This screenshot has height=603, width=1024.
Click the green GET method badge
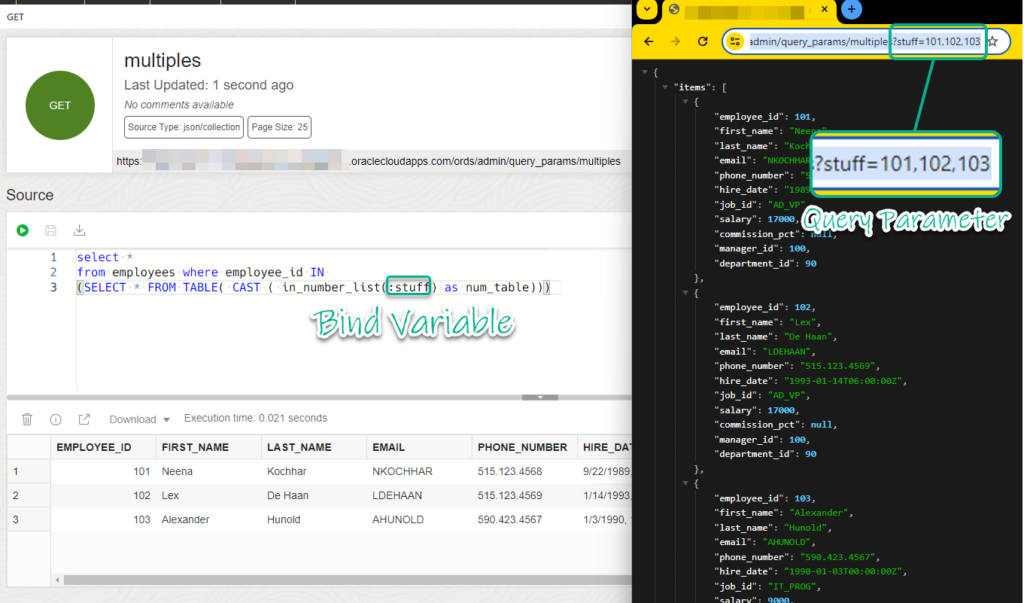pyautogui.click(x=59, y=104)
